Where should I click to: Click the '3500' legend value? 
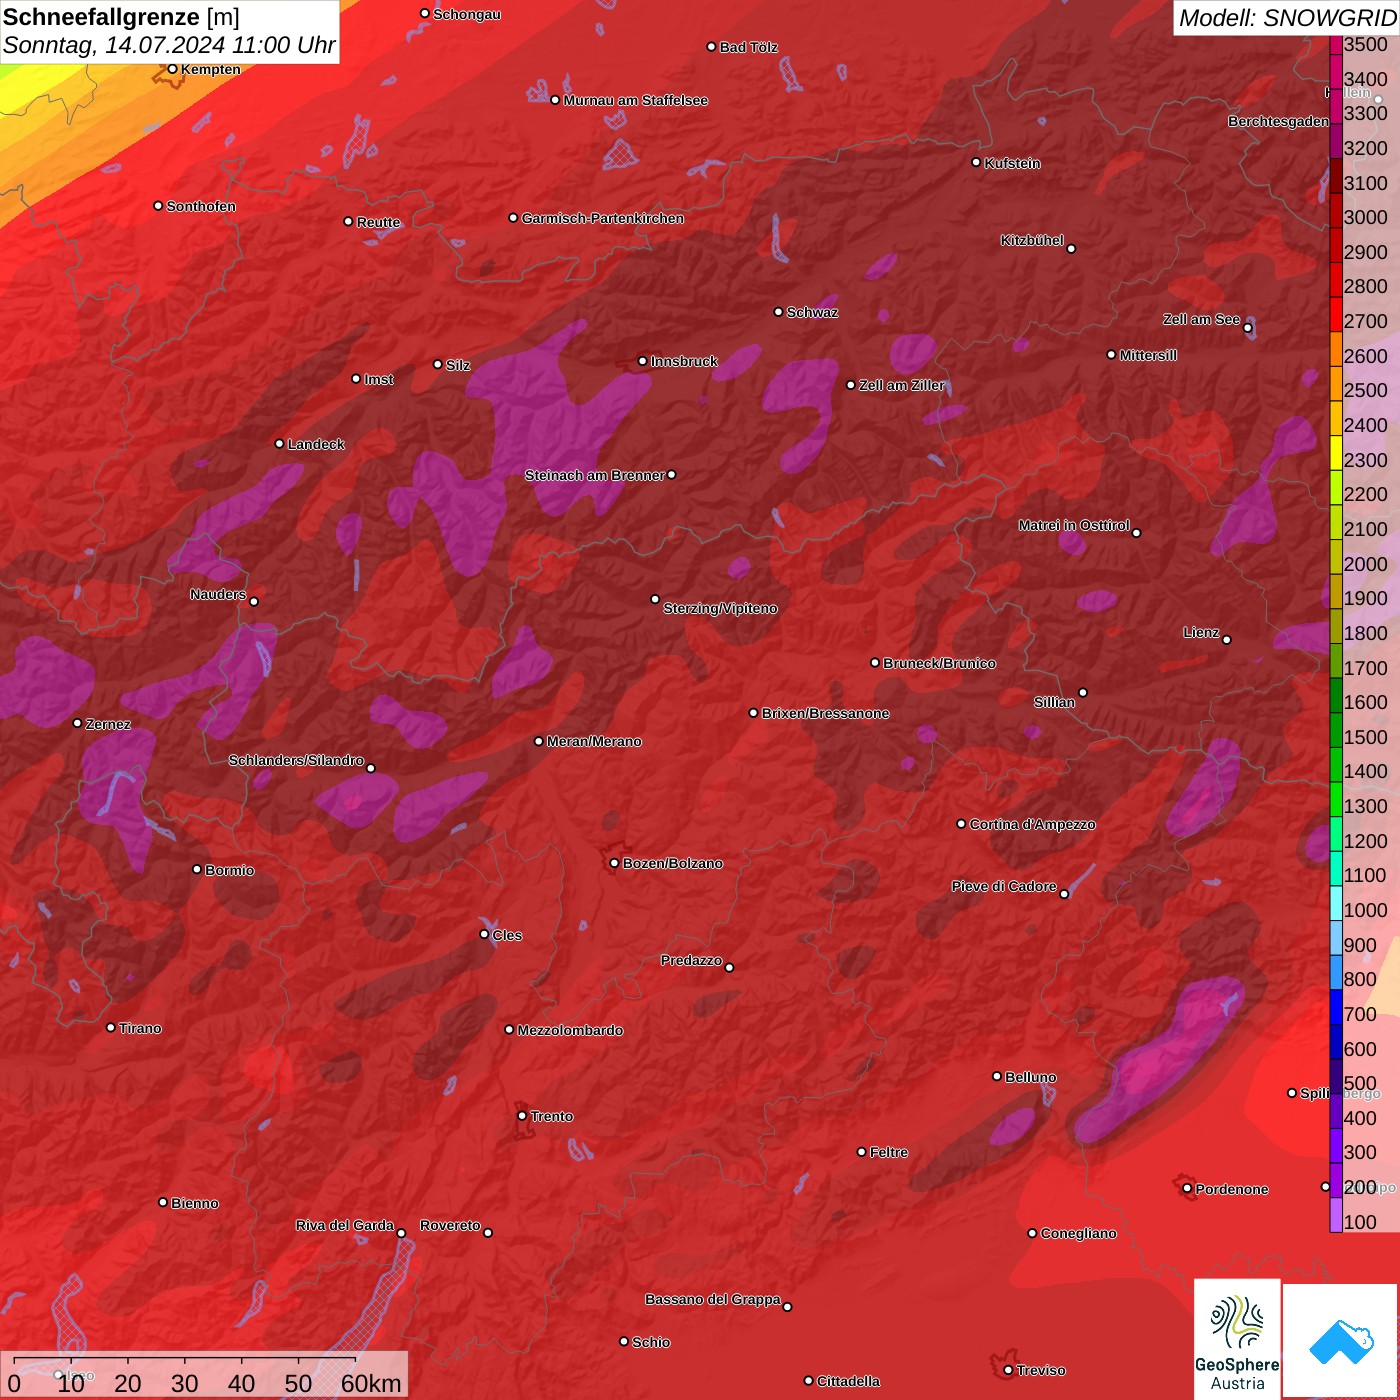click(1366, 44)
